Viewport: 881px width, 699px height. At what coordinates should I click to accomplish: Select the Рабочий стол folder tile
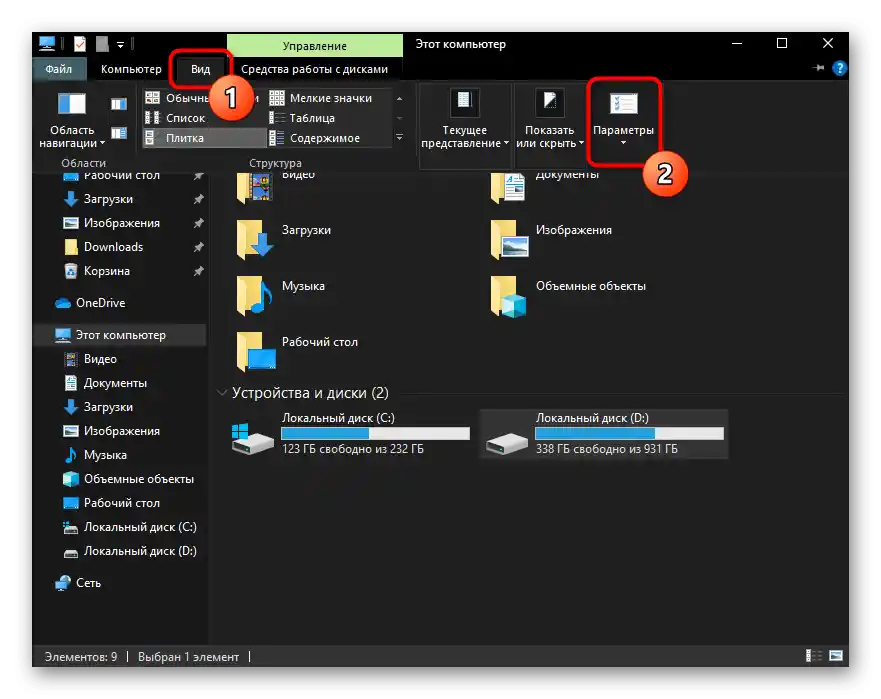pos(297,351)
